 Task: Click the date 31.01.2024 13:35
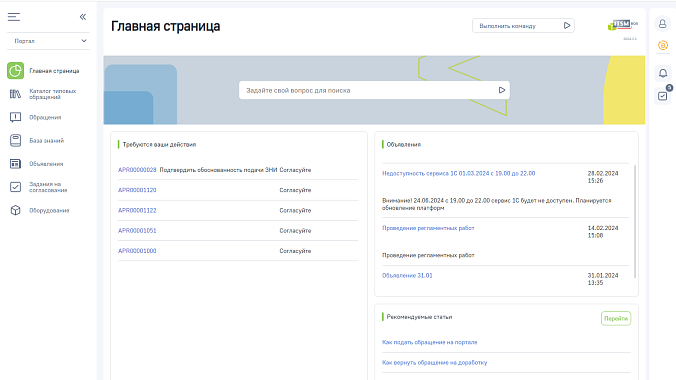pos(603,279)
